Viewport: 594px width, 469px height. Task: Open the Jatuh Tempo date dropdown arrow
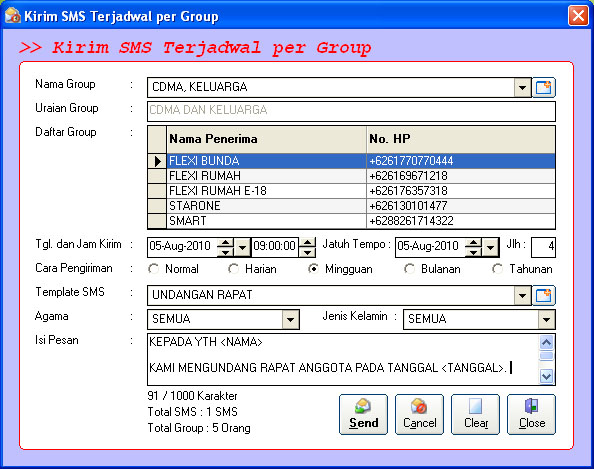pos(491,248)
